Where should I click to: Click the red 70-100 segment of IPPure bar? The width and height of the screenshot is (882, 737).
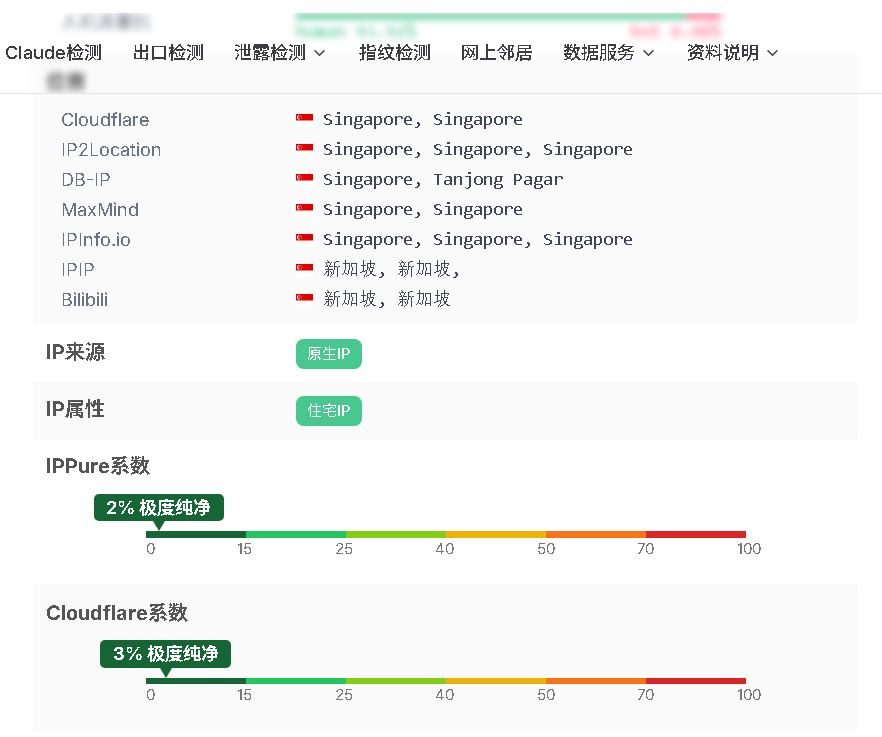[x=696, y=534]
